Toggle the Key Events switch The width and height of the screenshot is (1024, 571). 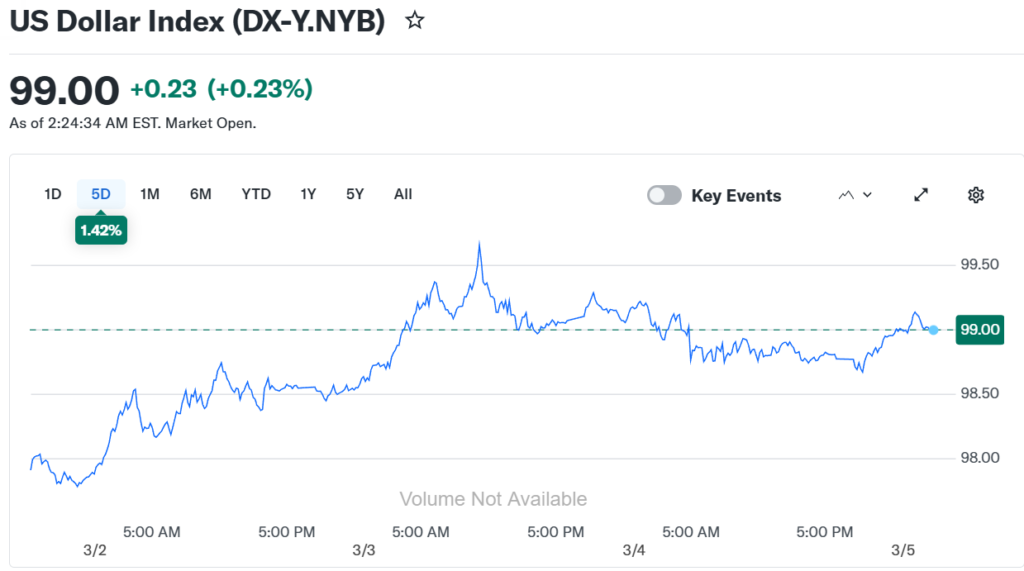pos(664,195)
